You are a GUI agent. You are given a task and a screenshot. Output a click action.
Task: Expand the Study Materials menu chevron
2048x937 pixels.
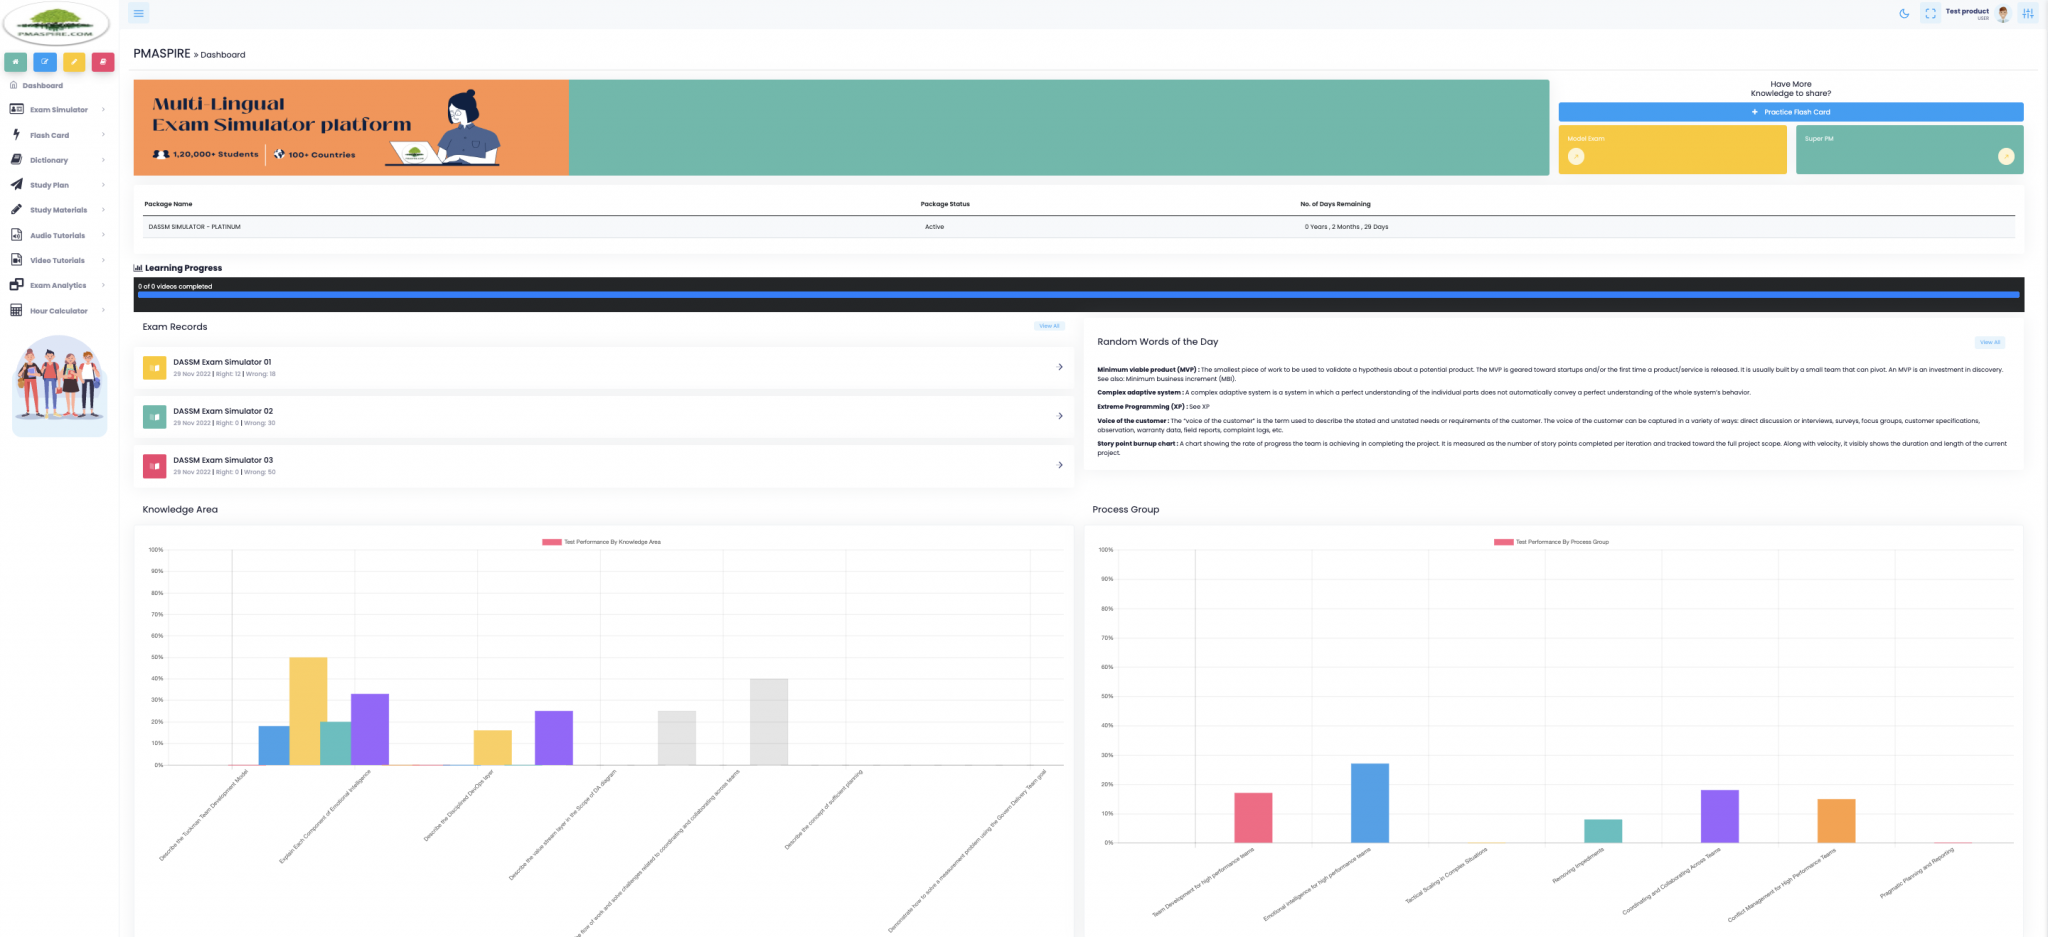click(x=103, y=209)
